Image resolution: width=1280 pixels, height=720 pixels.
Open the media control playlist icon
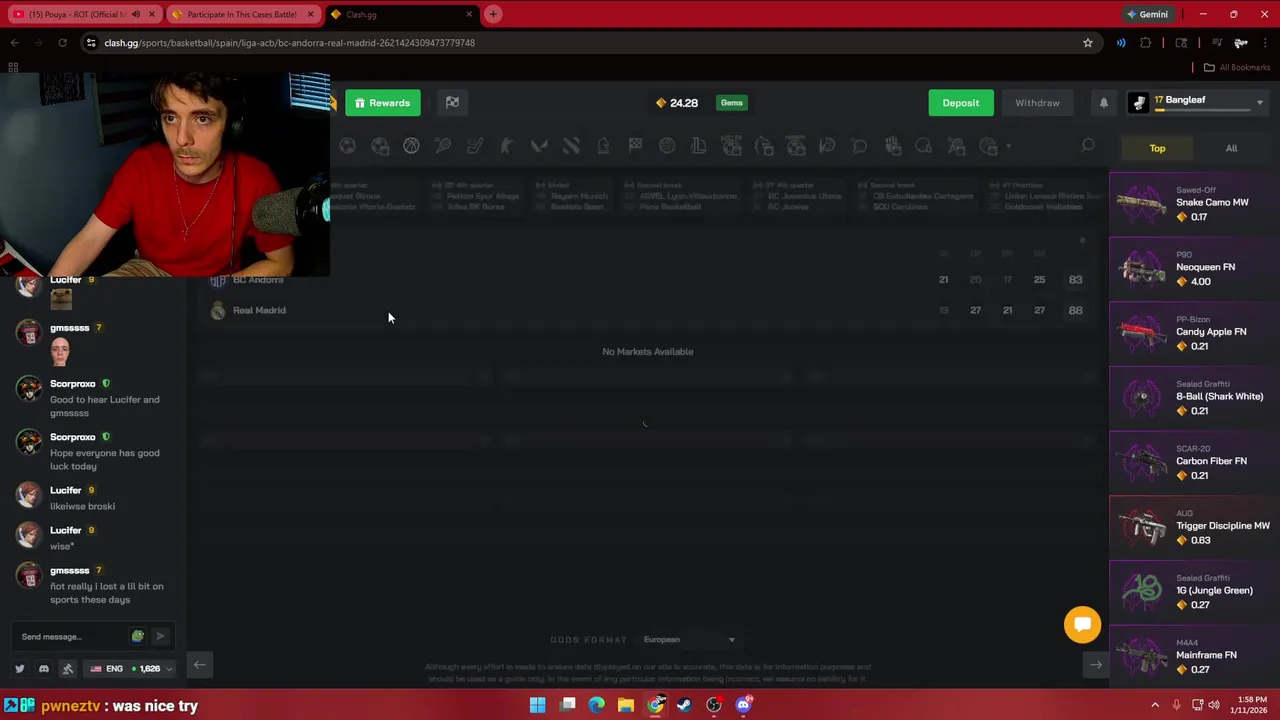pos(1216,43)
